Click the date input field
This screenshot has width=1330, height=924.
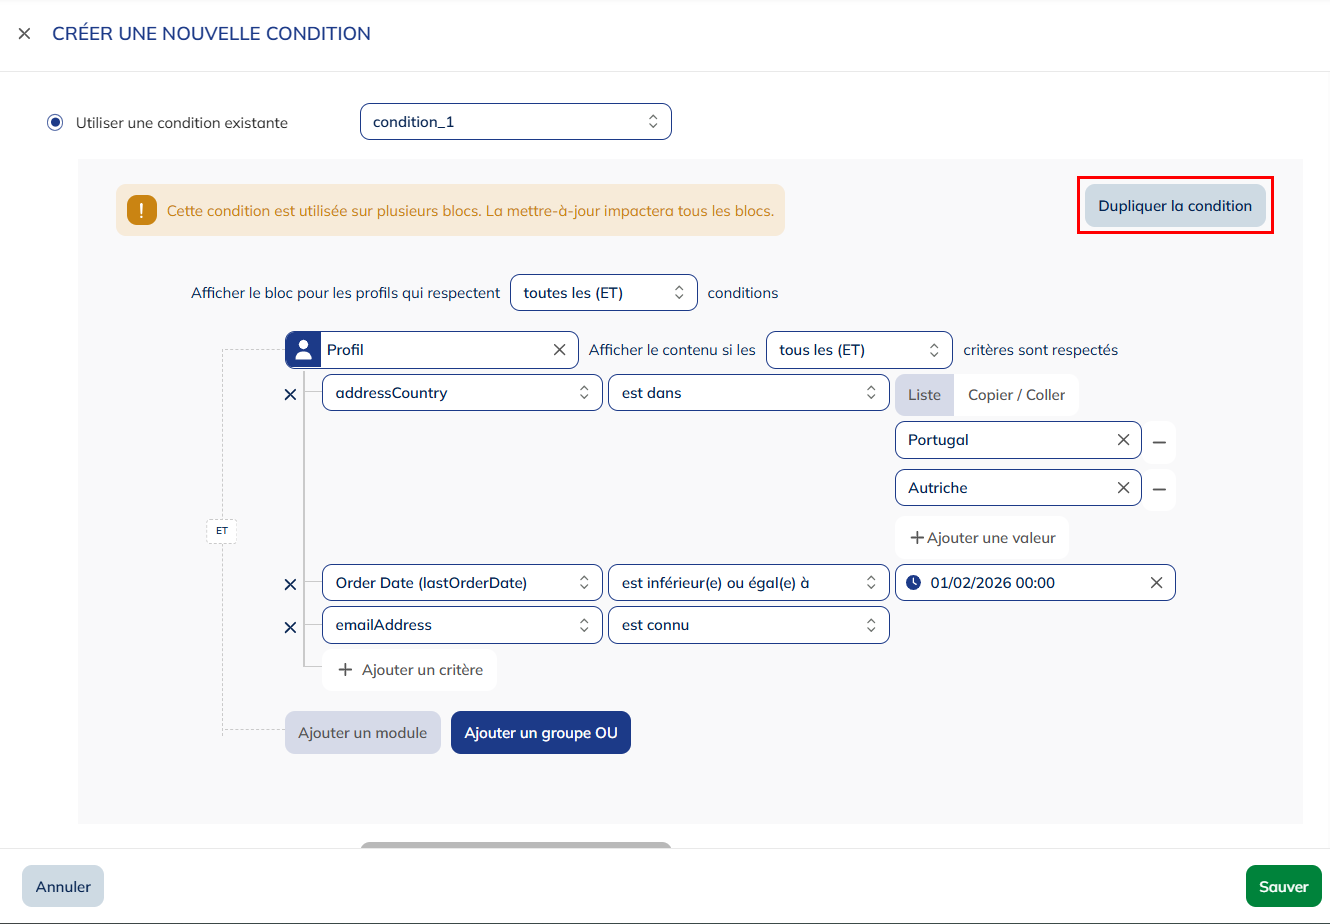(1030, 583)
